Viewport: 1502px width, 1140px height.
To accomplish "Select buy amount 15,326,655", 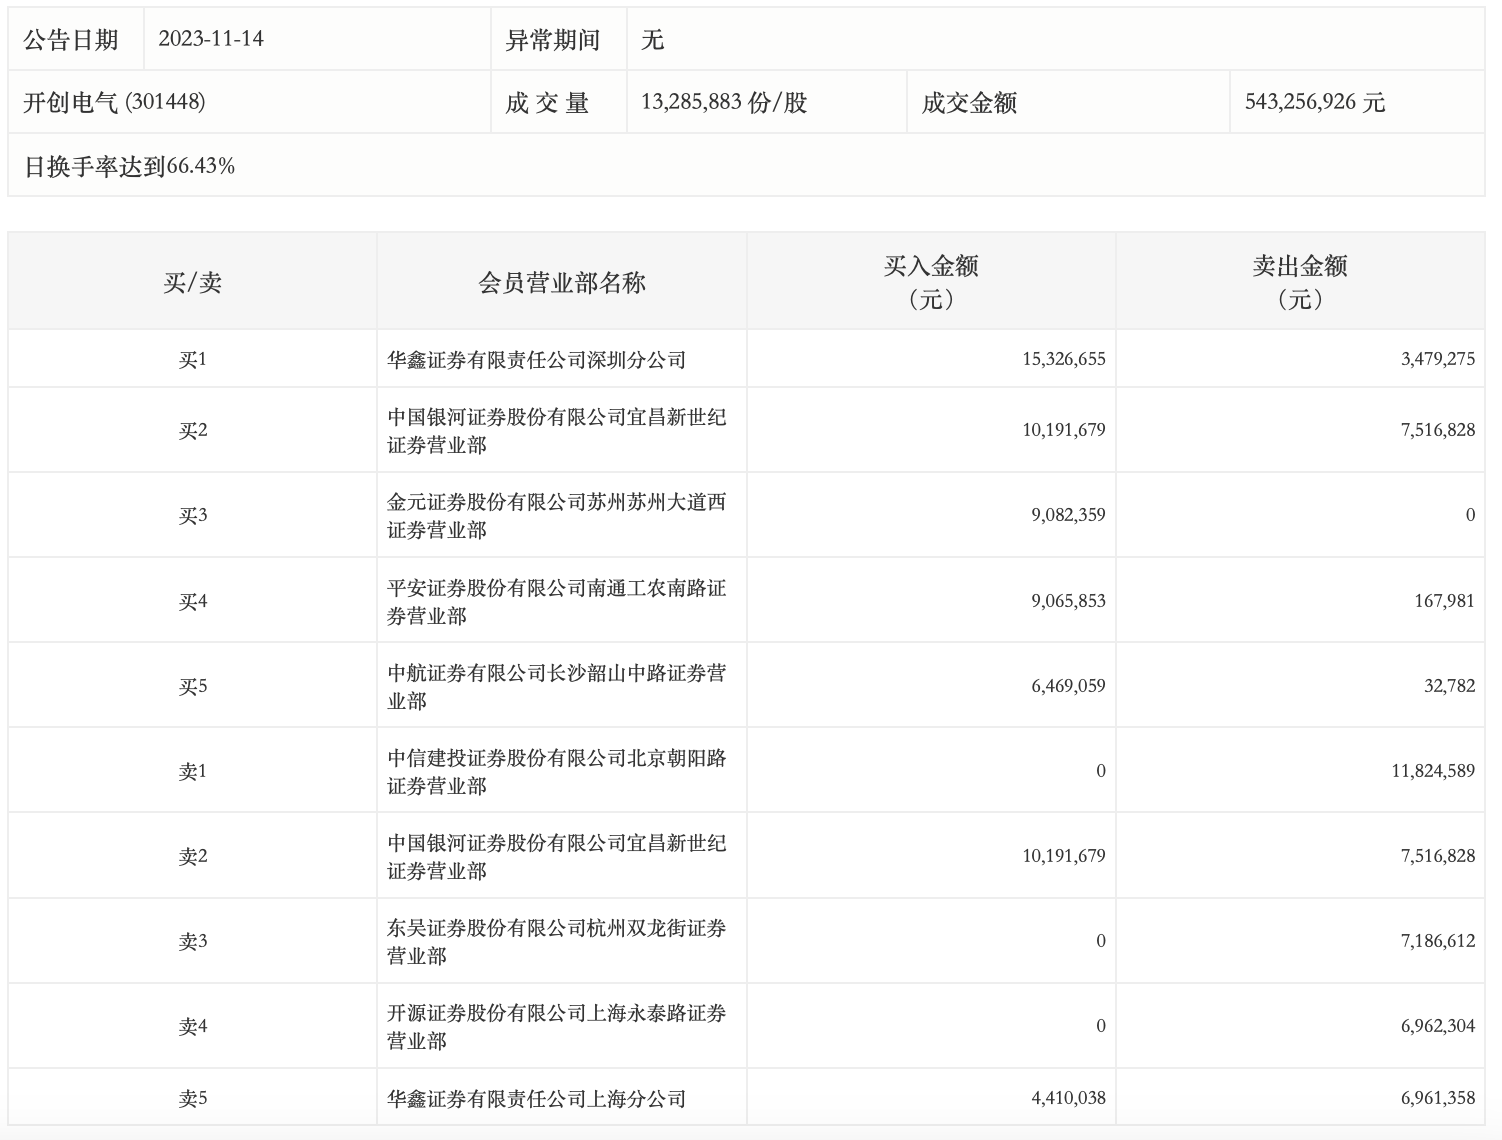I will [1064, 359].
